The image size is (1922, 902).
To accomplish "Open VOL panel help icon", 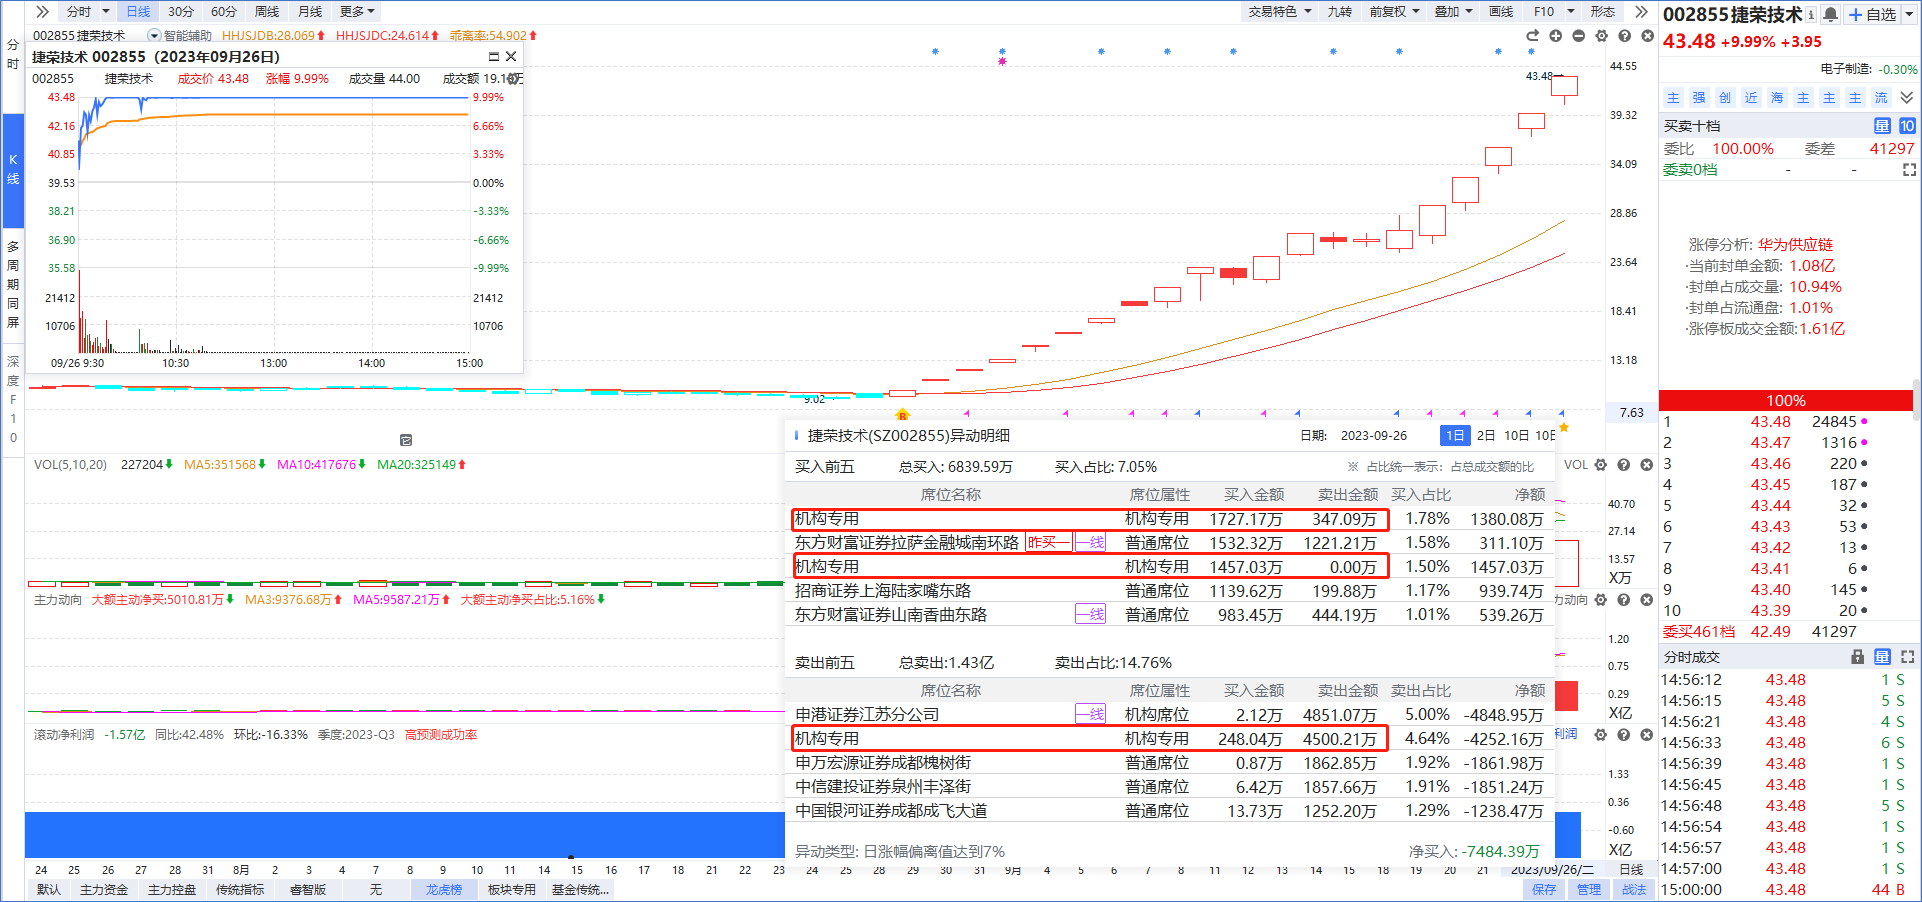I will coord(1624,465).
